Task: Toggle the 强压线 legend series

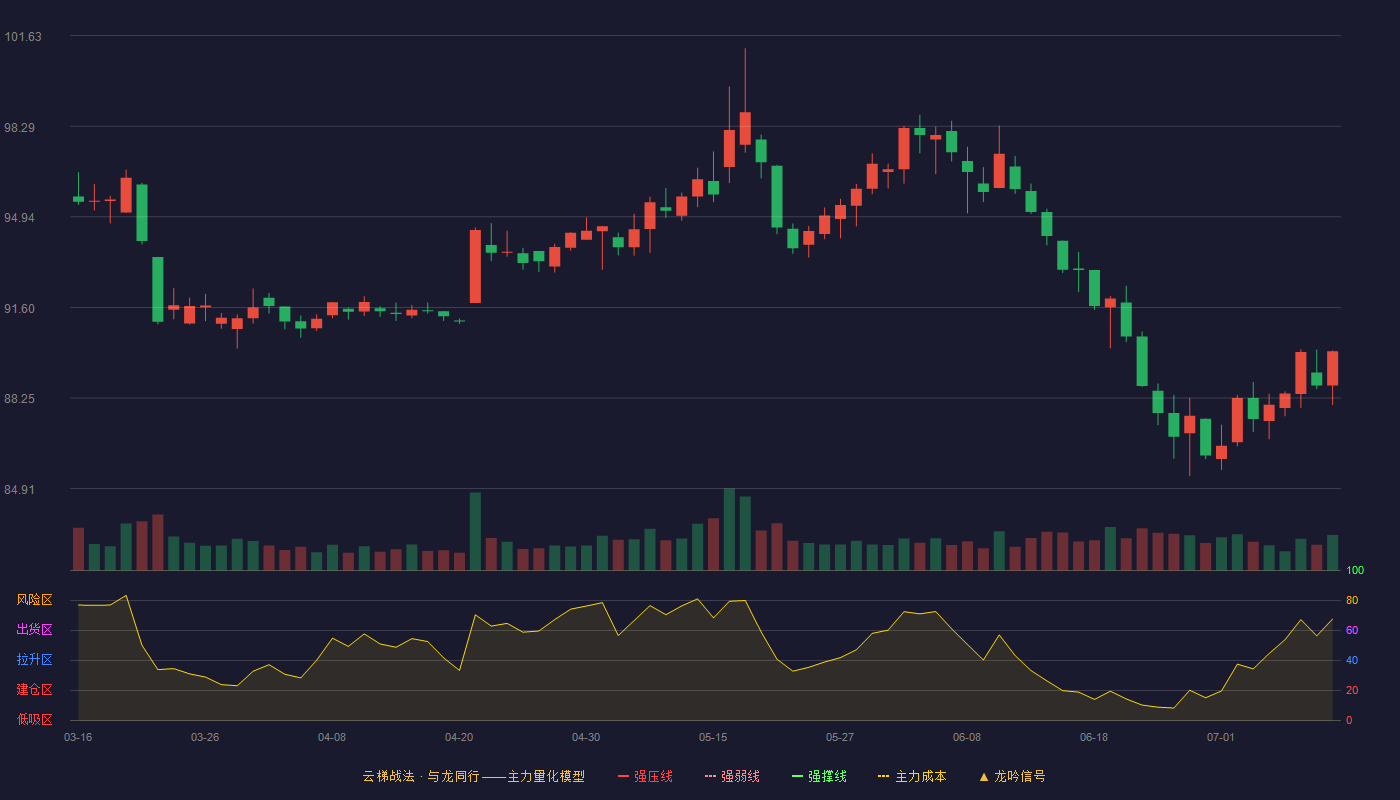Action: point(645,776)
